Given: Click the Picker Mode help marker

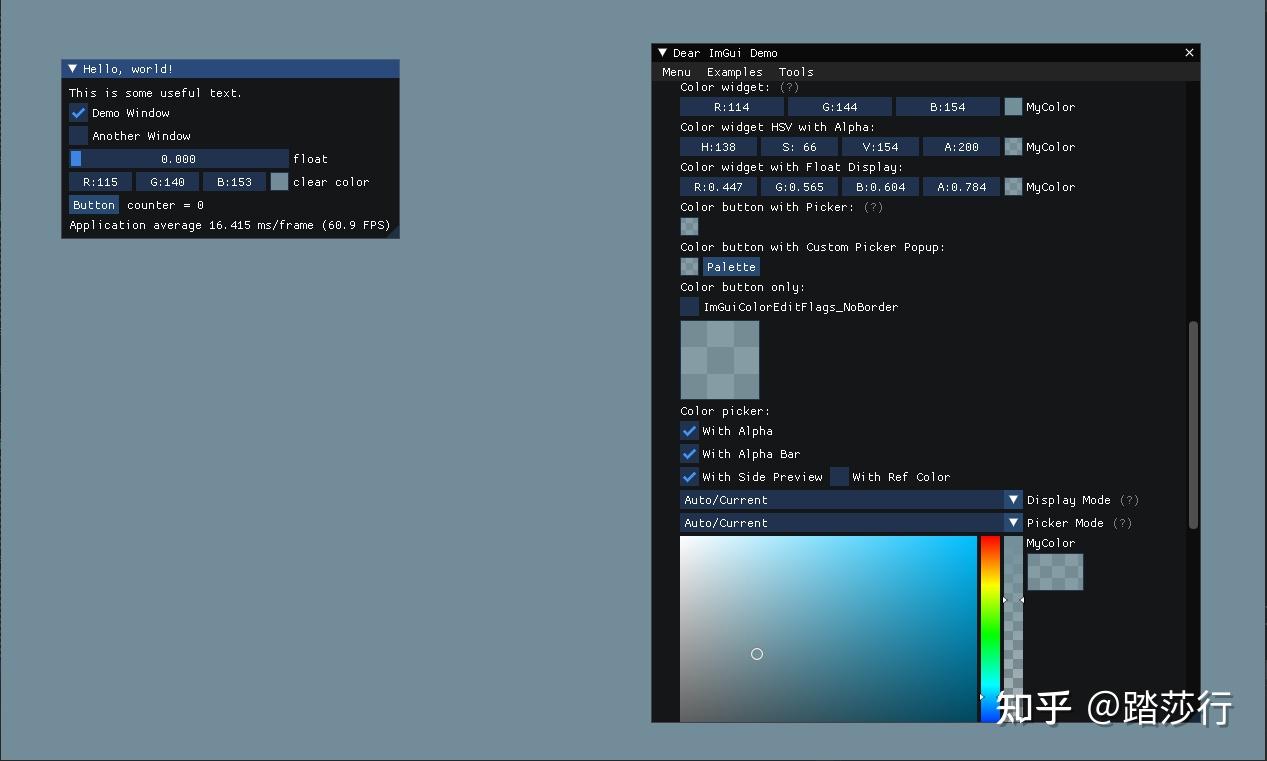Looking at the screenshot, I should pyautogui.click(x=1122, y=522).
